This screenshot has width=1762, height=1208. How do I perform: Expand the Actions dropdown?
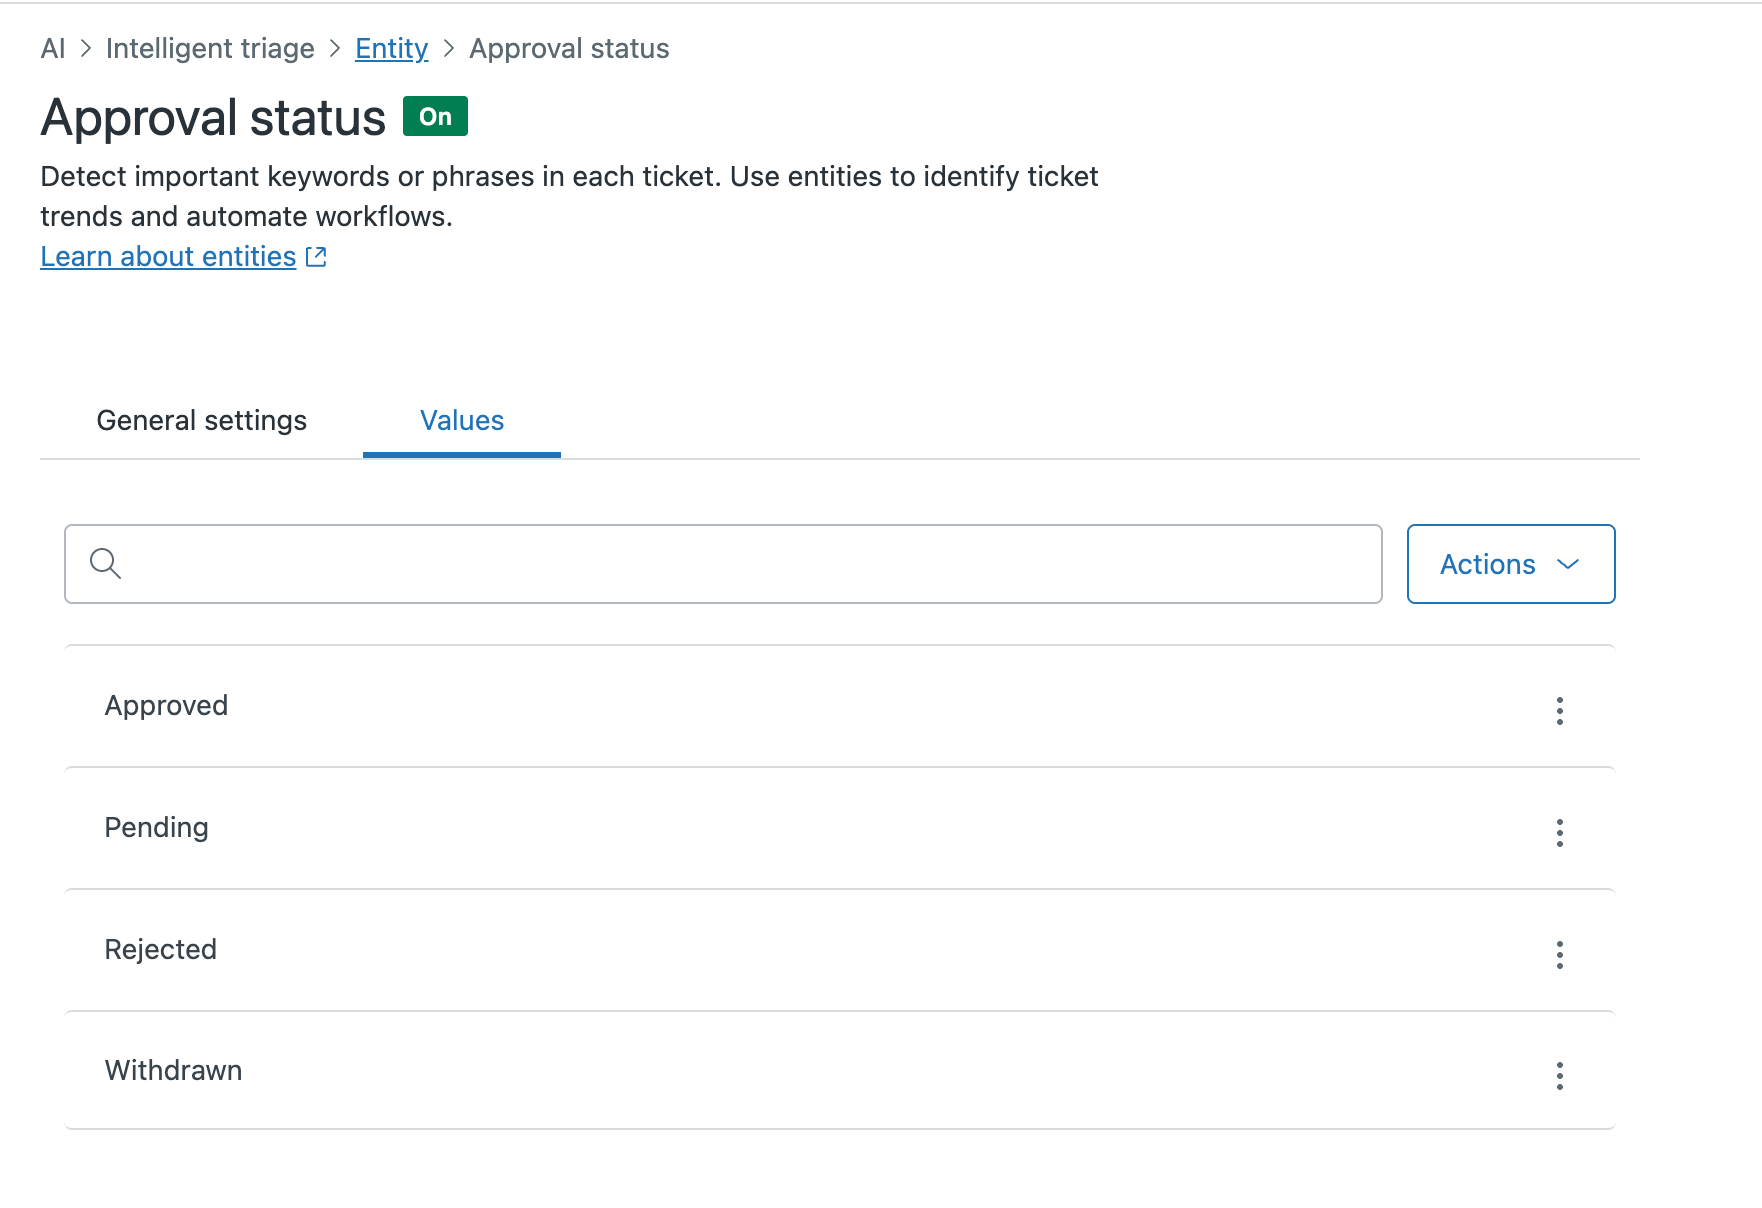1510,564
